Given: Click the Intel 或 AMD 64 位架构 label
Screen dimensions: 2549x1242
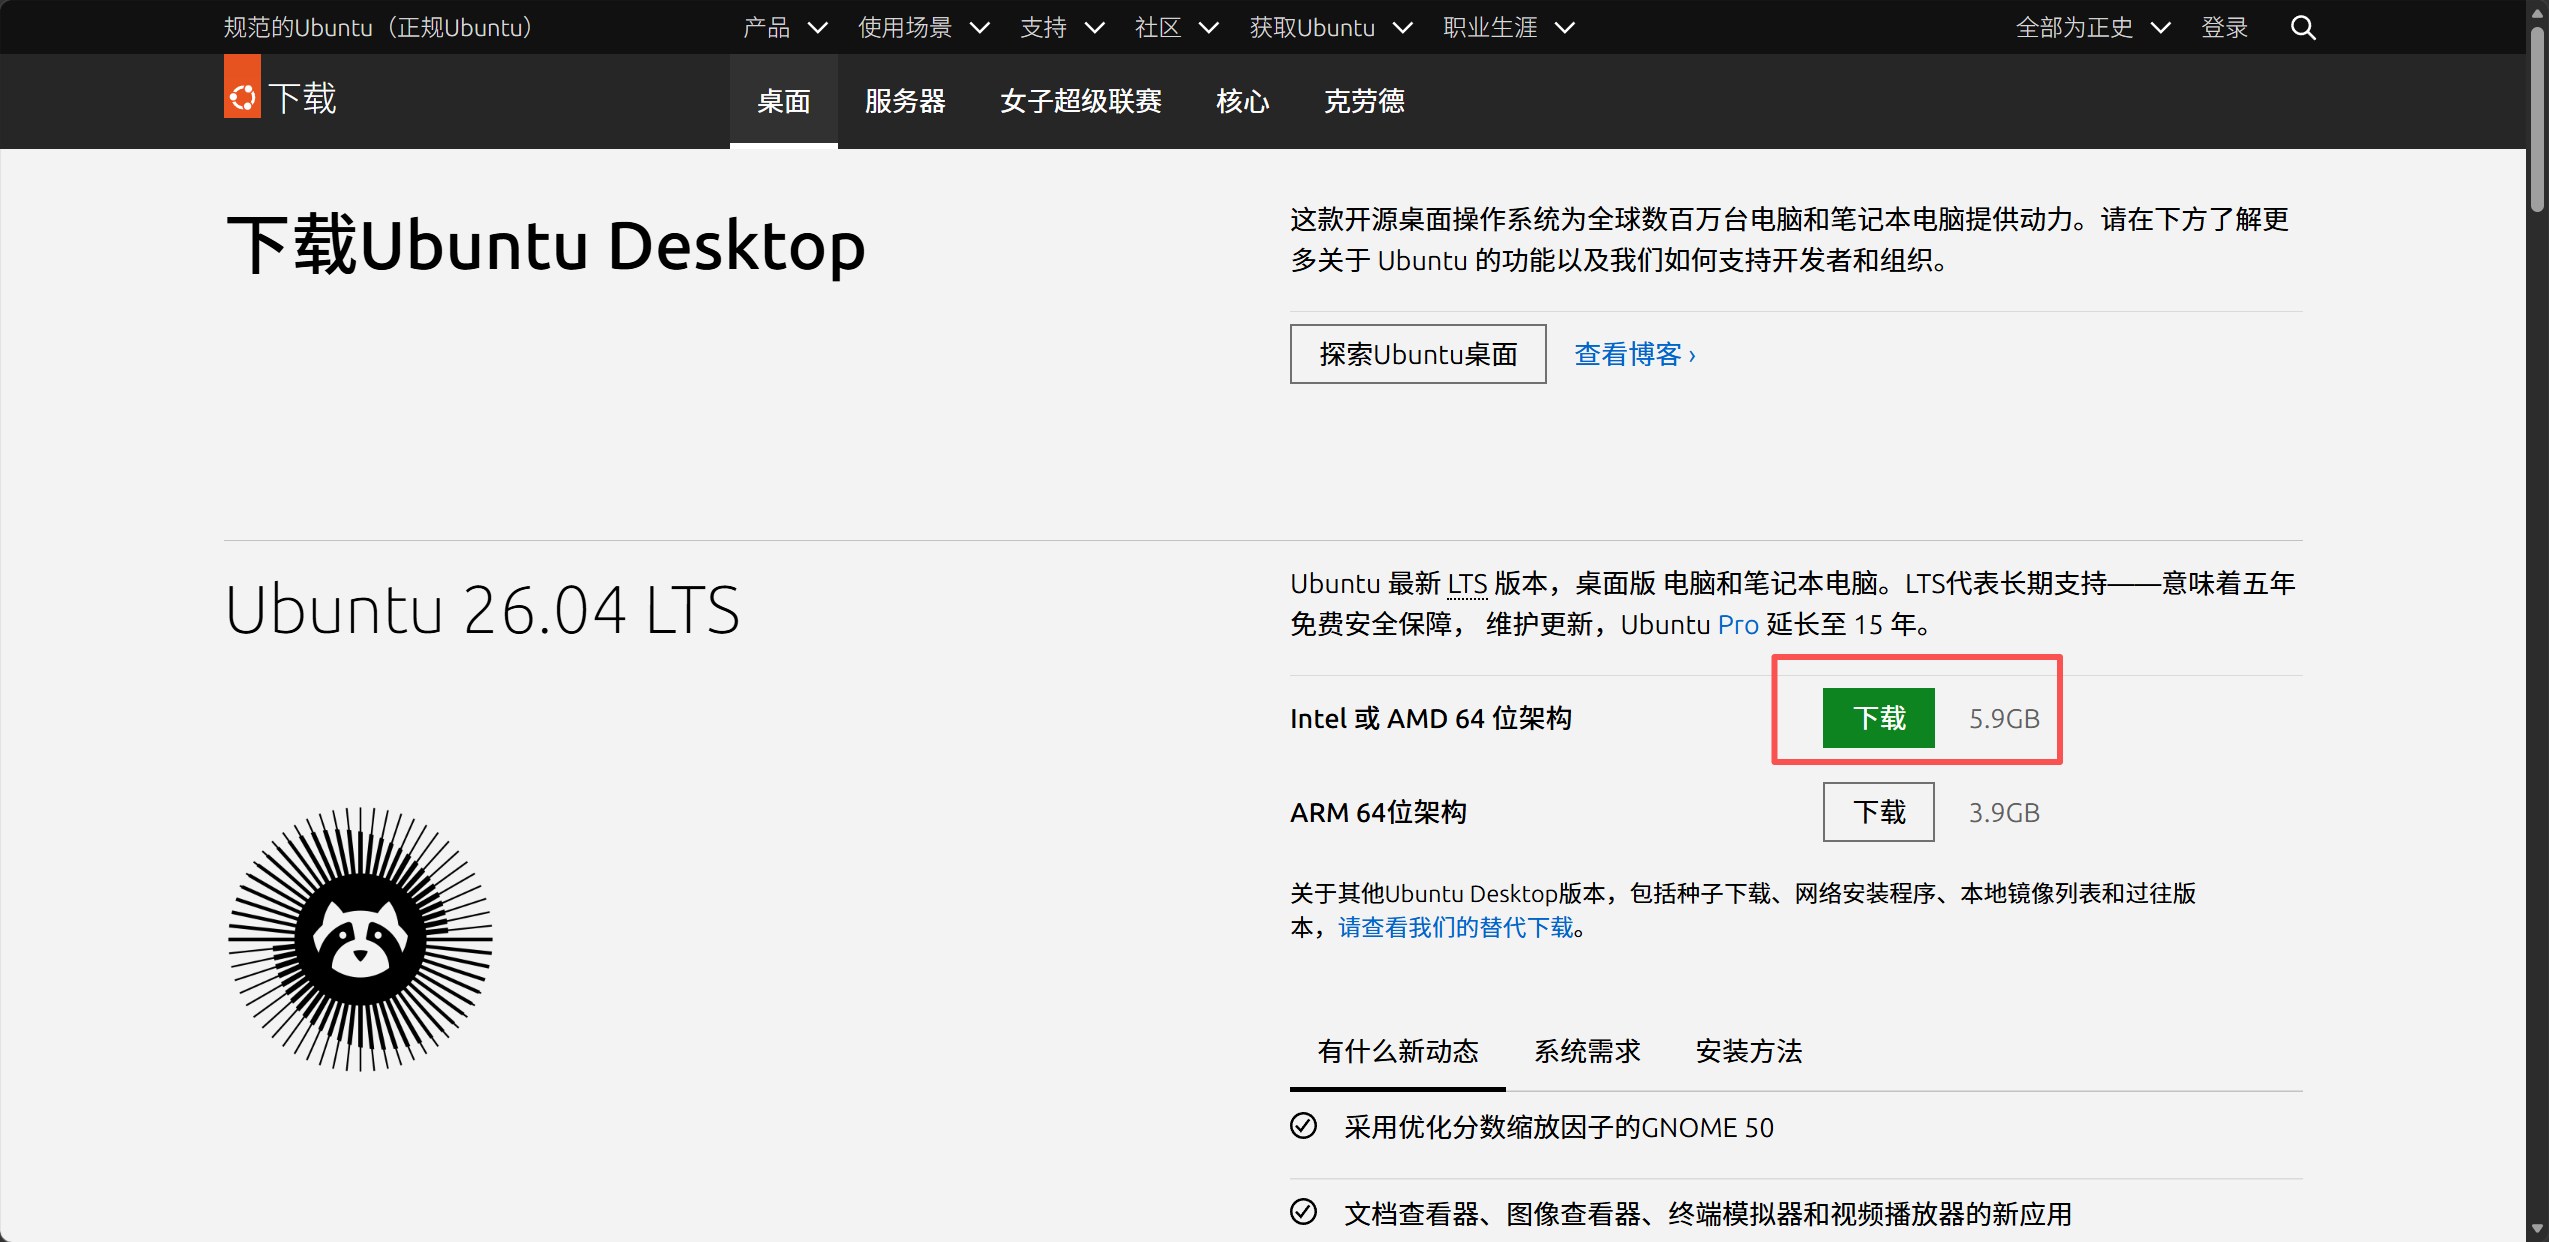Looking at the screenshot, I should click(x=1430, y=719).
